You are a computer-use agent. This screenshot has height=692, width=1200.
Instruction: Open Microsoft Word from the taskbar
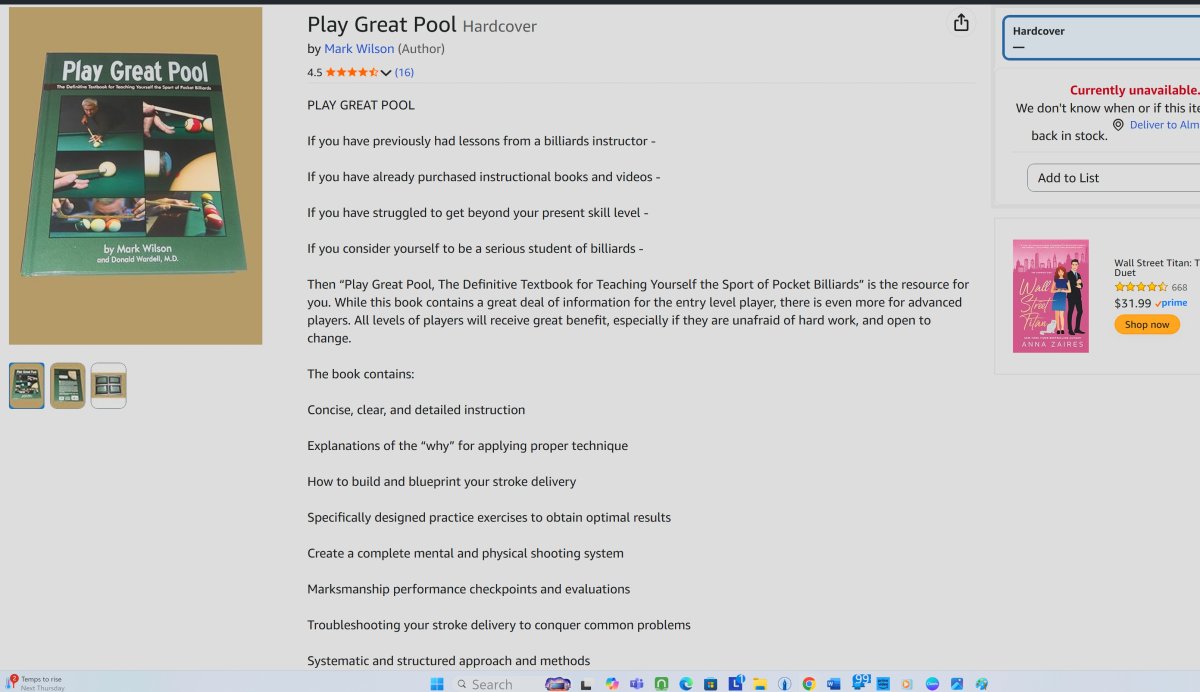pos(834,684)
